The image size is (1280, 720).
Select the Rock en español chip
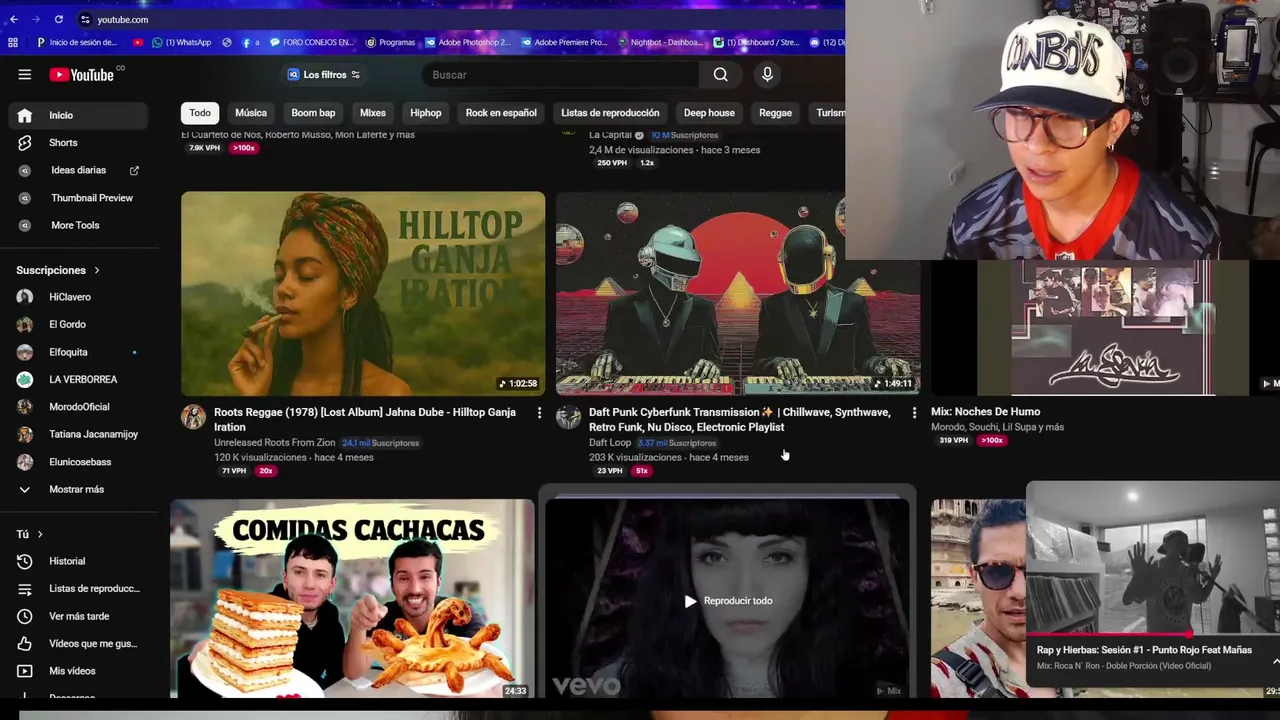tap(501, 113)
